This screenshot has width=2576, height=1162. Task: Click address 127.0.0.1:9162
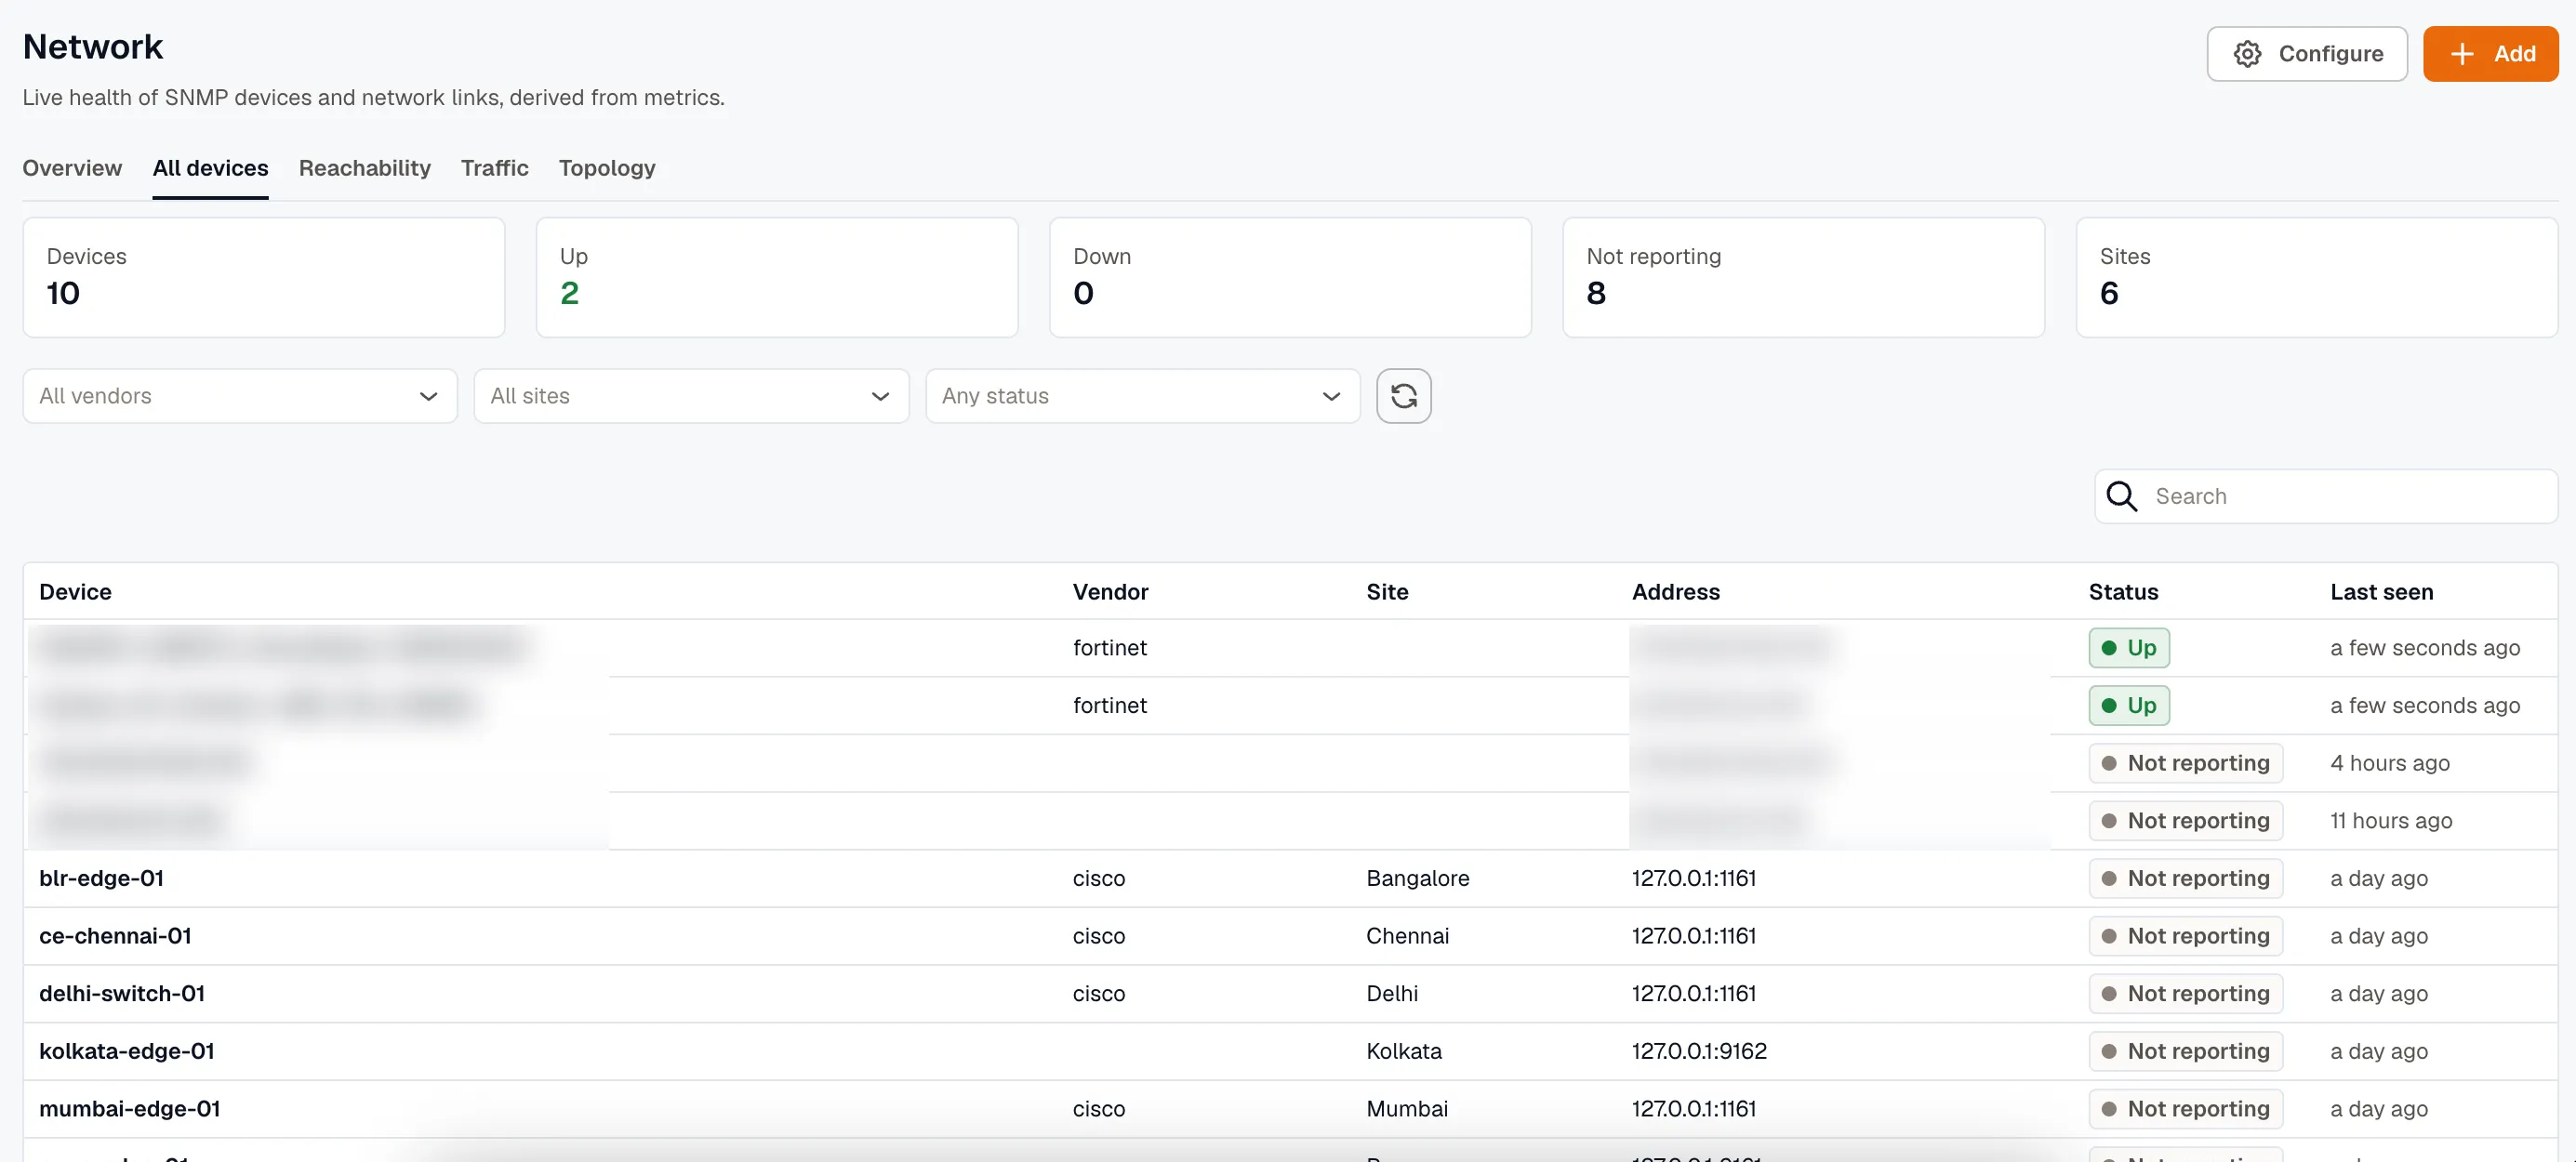[x=1699, y=1051]
